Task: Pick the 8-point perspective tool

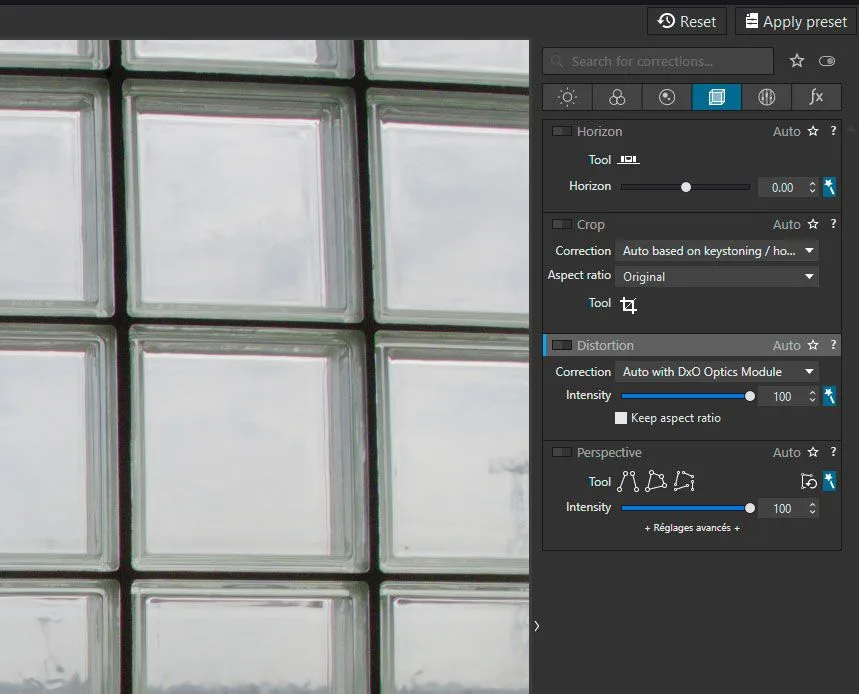Action: pyautogui.click(x=684, y=482)
